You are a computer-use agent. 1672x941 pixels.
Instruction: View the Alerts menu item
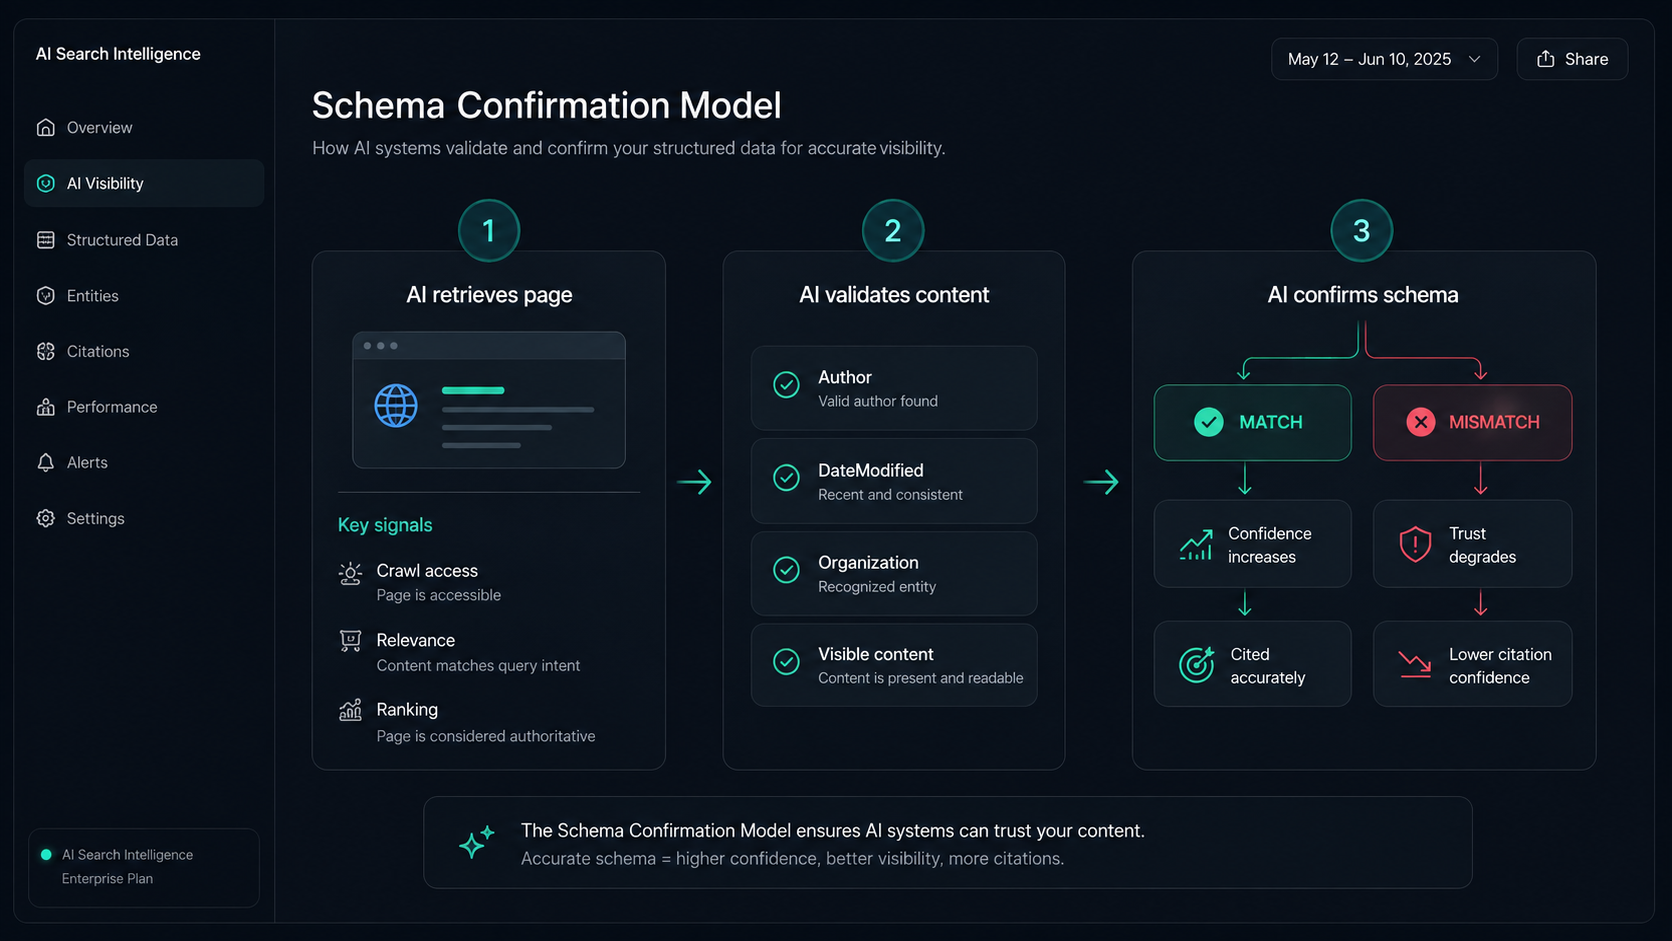[x=144, y=462]
